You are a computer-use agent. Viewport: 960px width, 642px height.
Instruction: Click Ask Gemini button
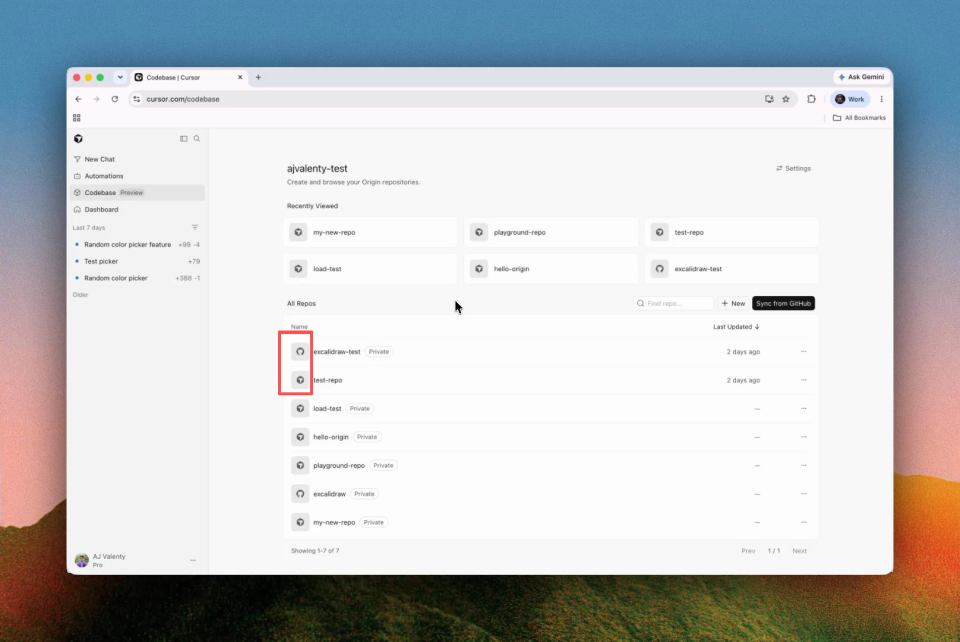click(861, 77)
